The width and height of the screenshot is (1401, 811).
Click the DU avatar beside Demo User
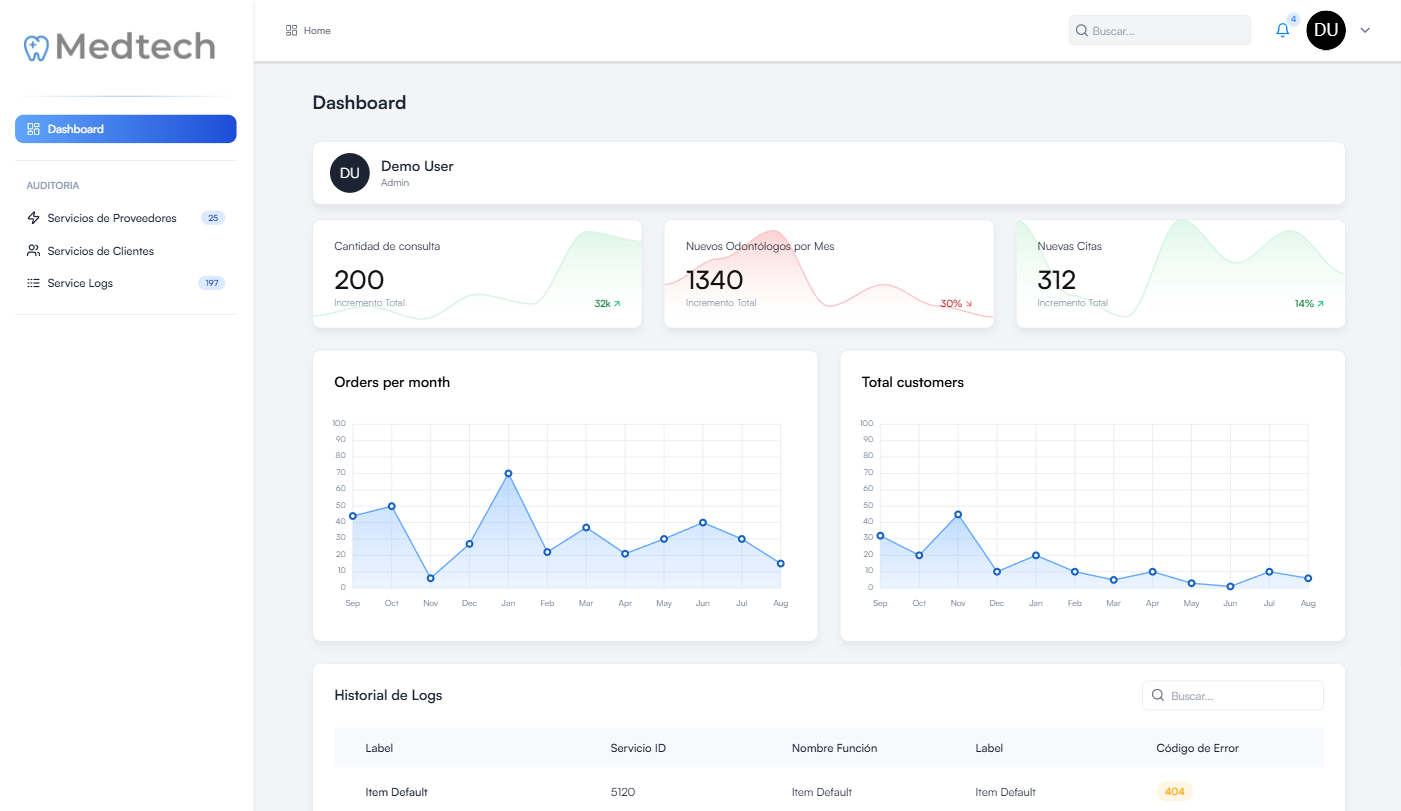pyautogui.click(x=350, y=173)
